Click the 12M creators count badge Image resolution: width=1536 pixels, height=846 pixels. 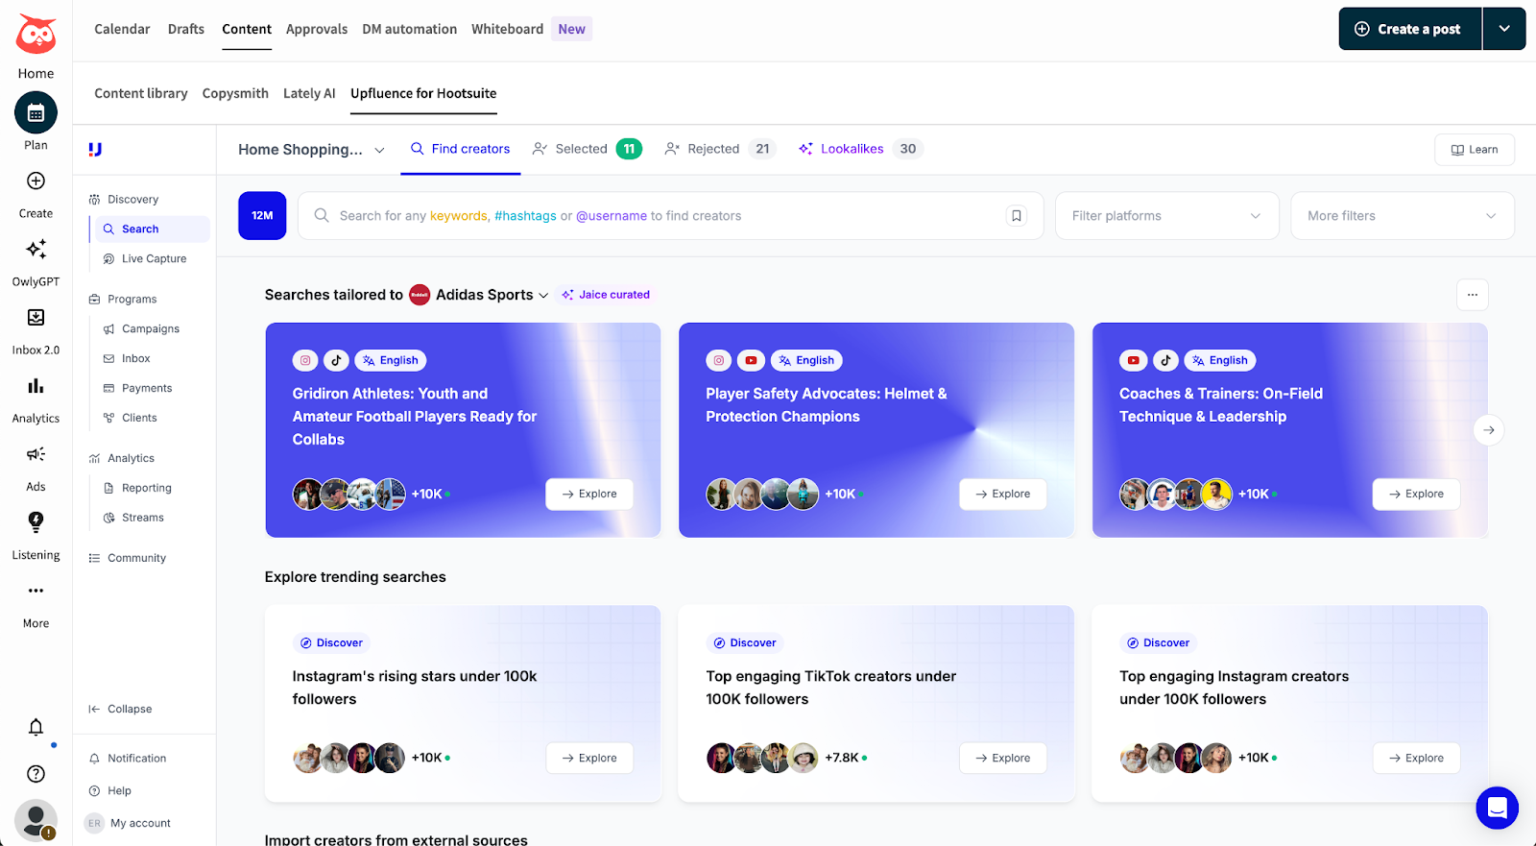tap(262, 216)
